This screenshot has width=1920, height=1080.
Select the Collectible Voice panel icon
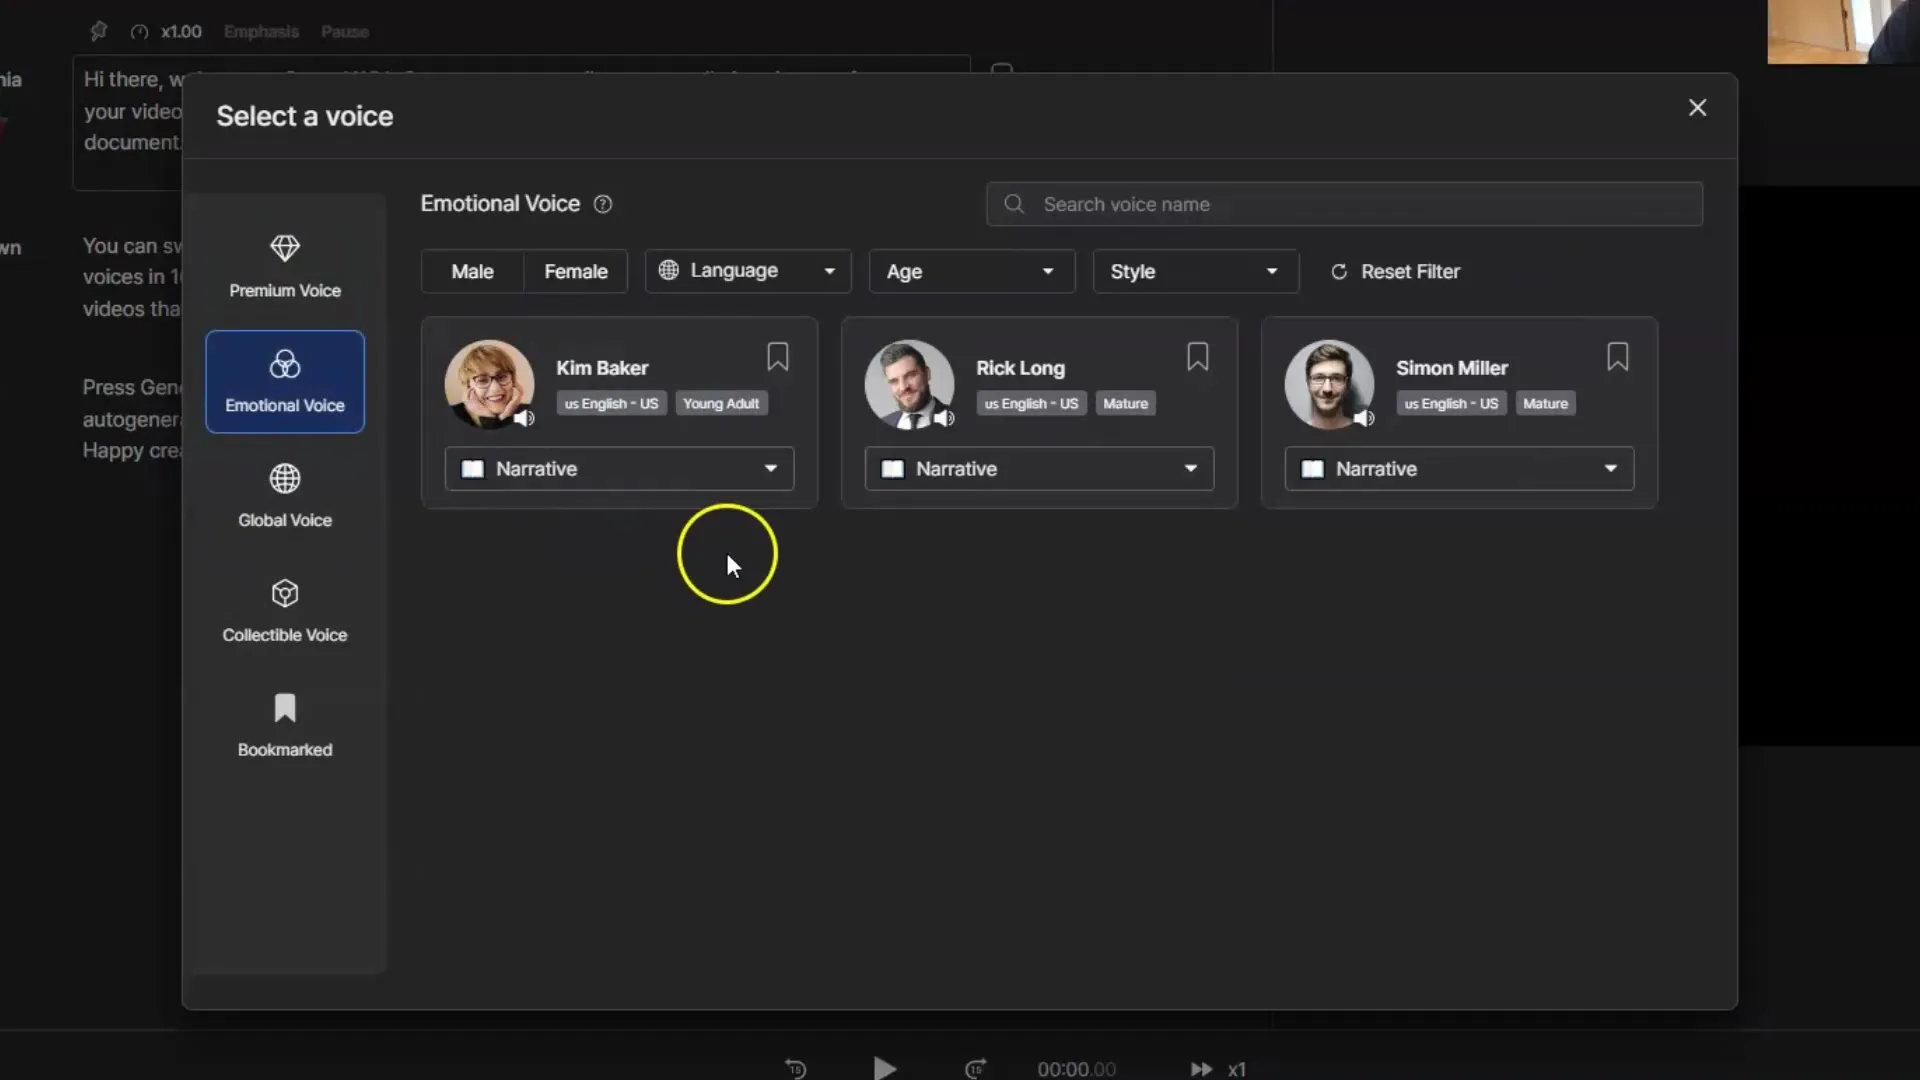pos(285,593)
